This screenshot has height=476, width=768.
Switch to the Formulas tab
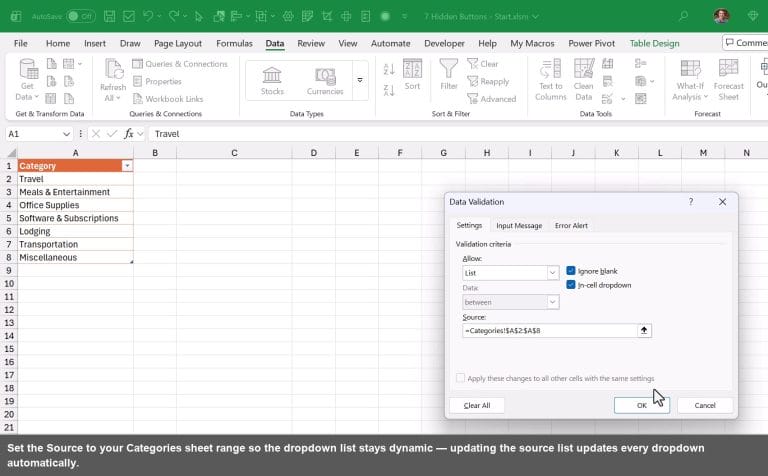tap(234, 43)
